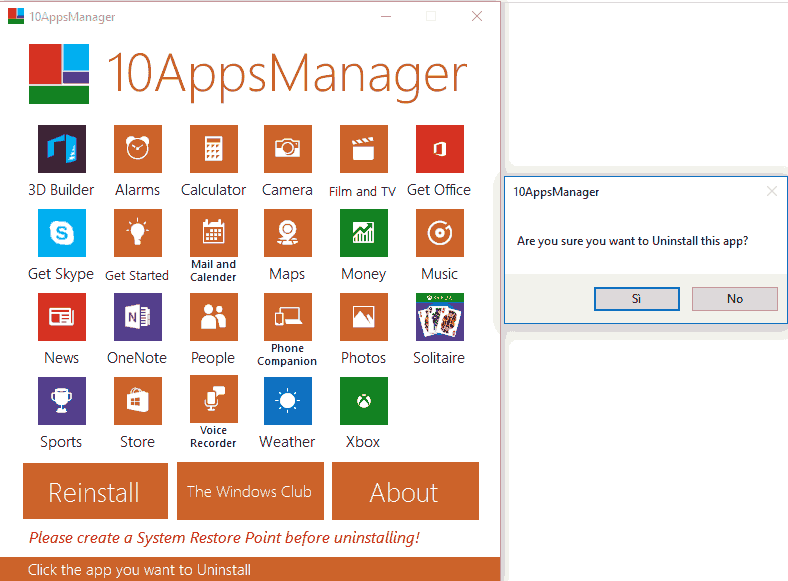Viewport: 788px width, 581px height.
Task: Select the Camera app tile
Action: (287, 149)
